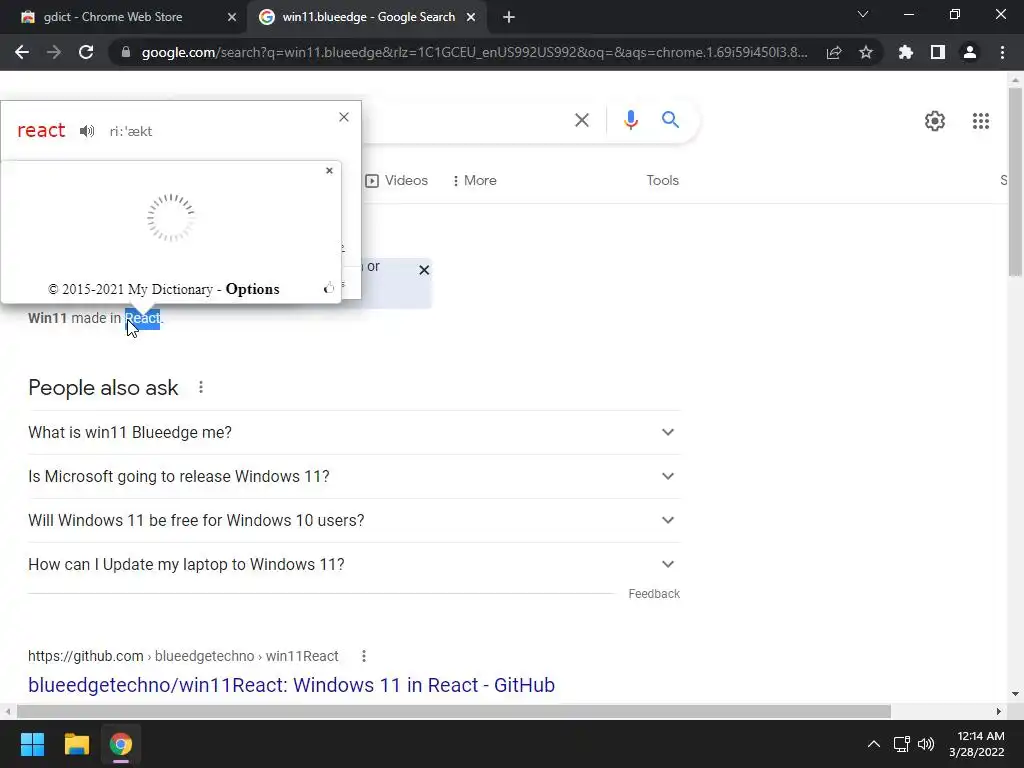Switch to Videos results tab
The height and width of the screenshot is (768, 1024).
pos(396,180)
